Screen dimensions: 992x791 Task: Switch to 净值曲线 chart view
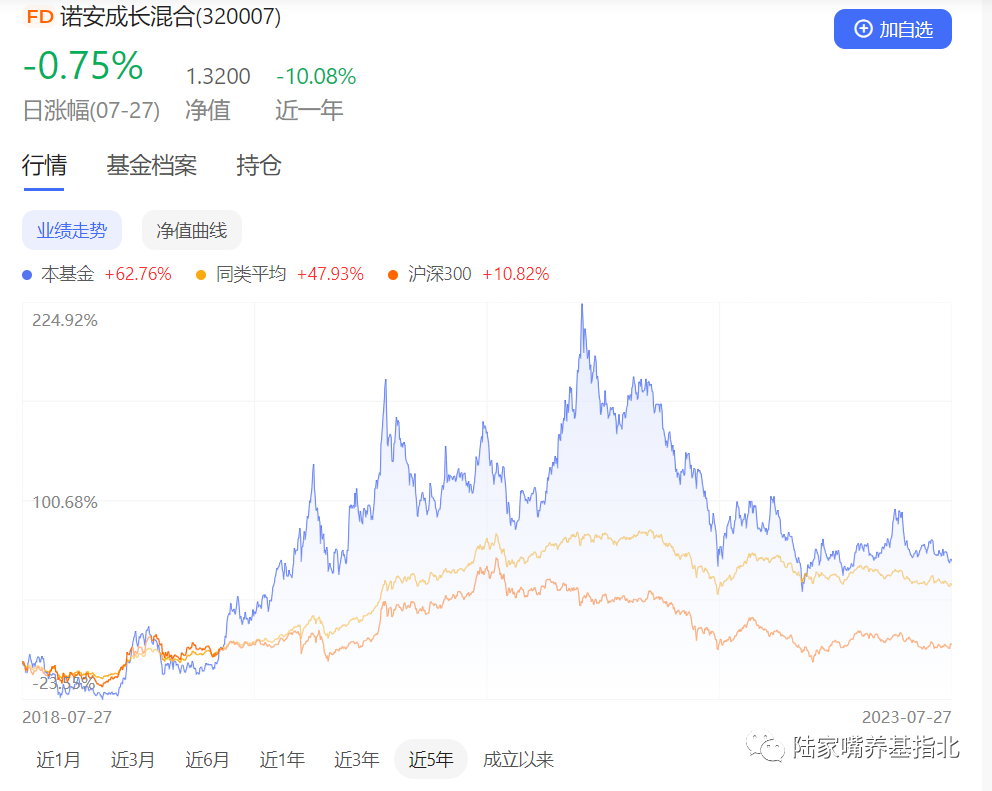click(x=192, y=230)
